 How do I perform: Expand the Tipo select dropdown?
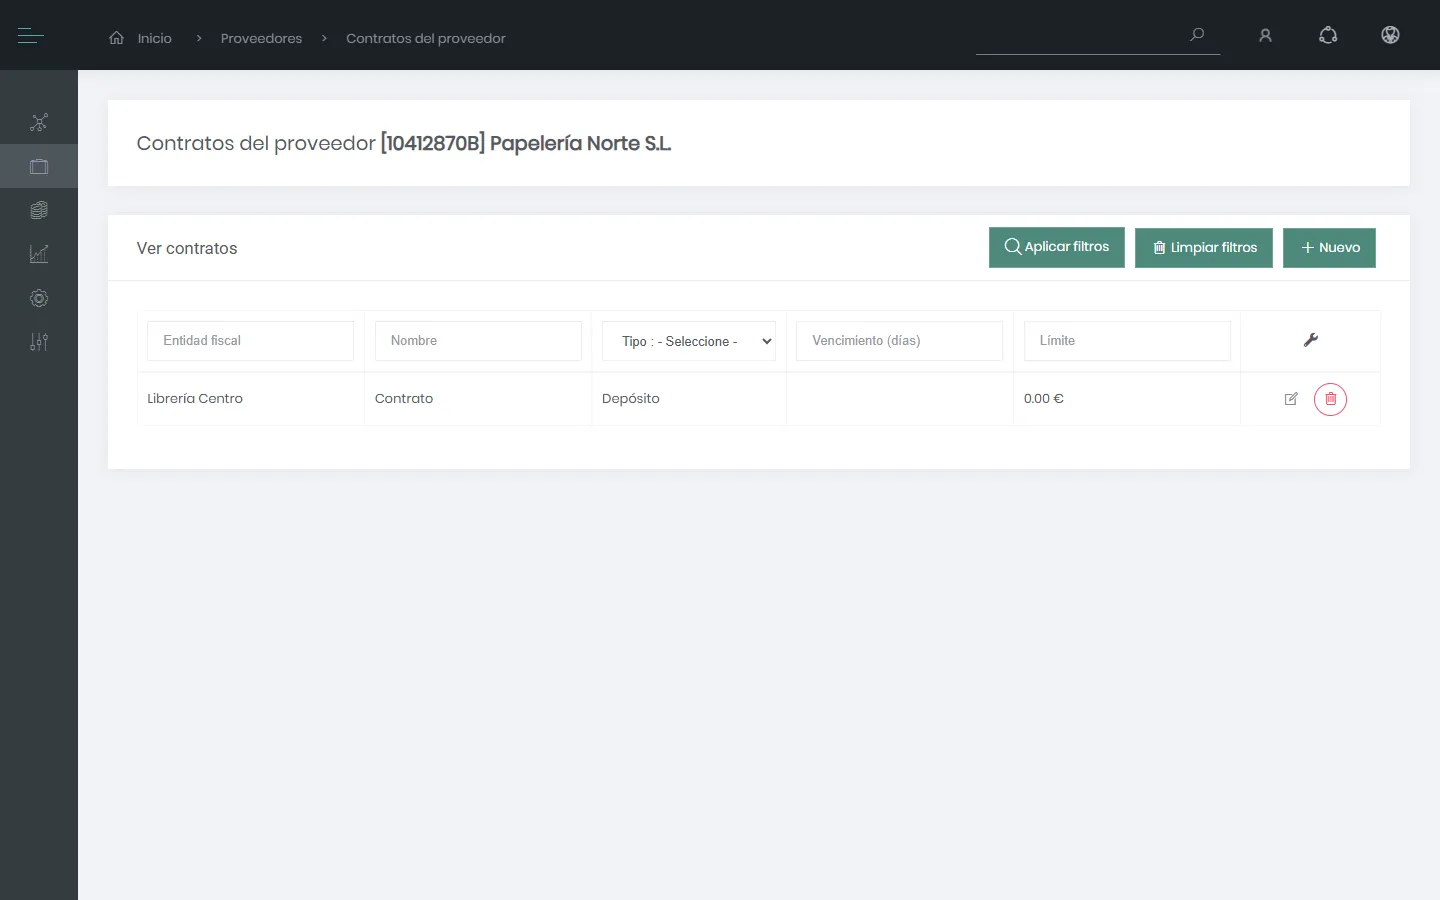click(689, 341)
